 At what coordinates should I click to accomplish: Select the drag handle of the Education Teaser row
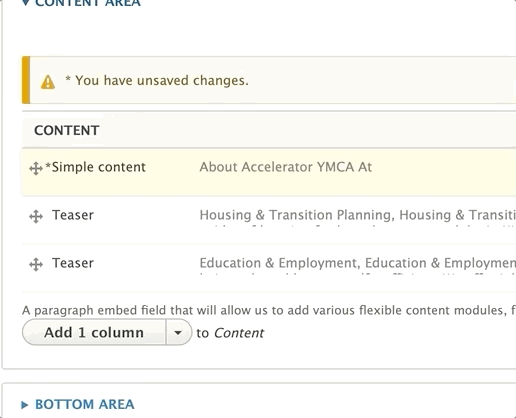[36, 265]
